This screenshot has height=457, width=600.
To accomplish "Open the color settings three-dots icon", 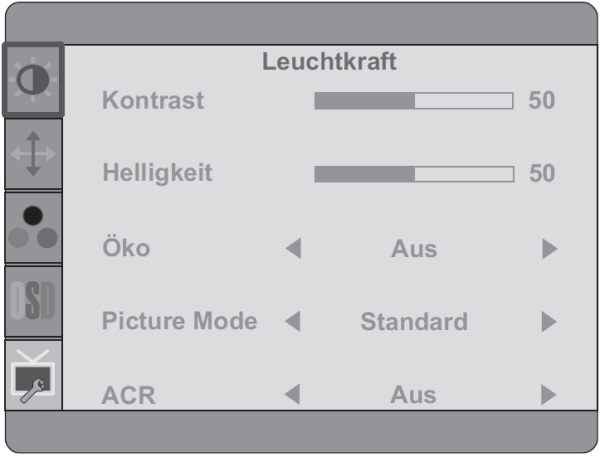I will tap(33, 228).
